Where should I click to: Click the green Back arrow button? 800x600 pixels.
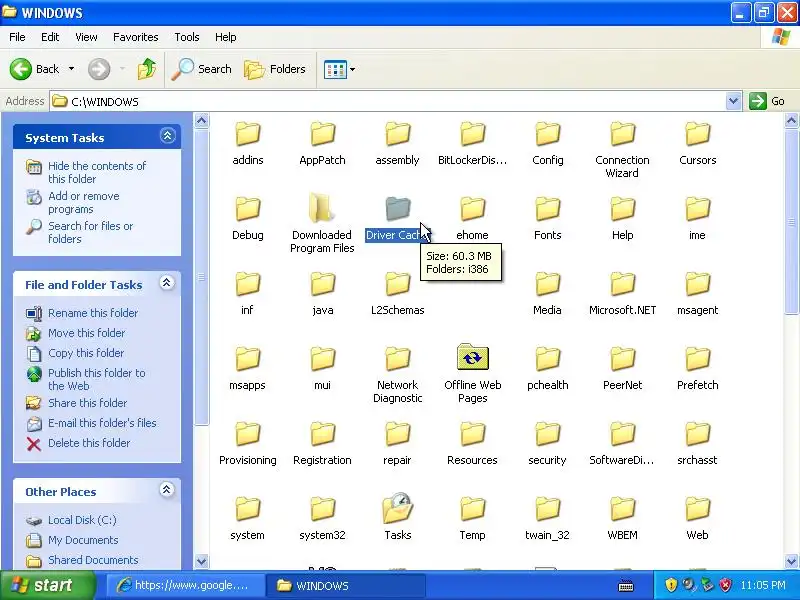tap(20, 69)
